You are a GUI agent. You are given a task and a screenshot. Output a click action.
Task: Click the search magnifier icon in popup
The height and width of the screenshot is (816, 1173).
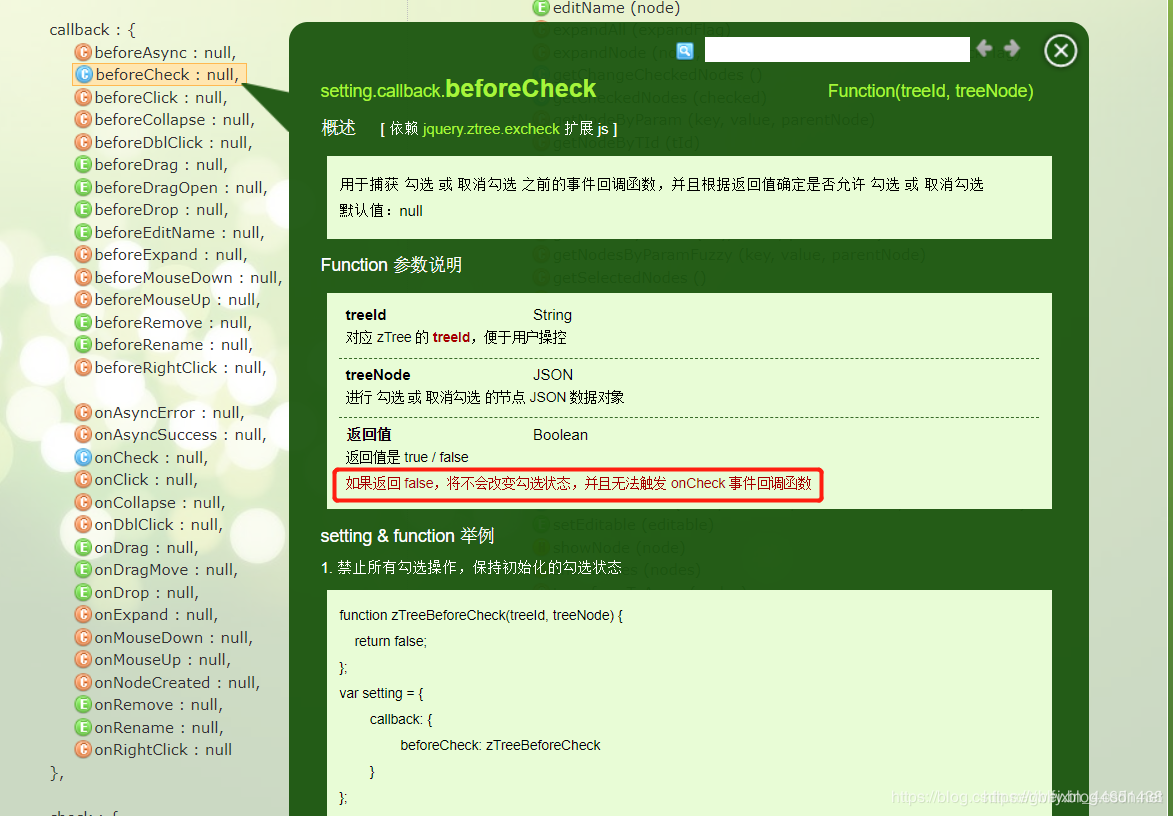pos(684,51)
